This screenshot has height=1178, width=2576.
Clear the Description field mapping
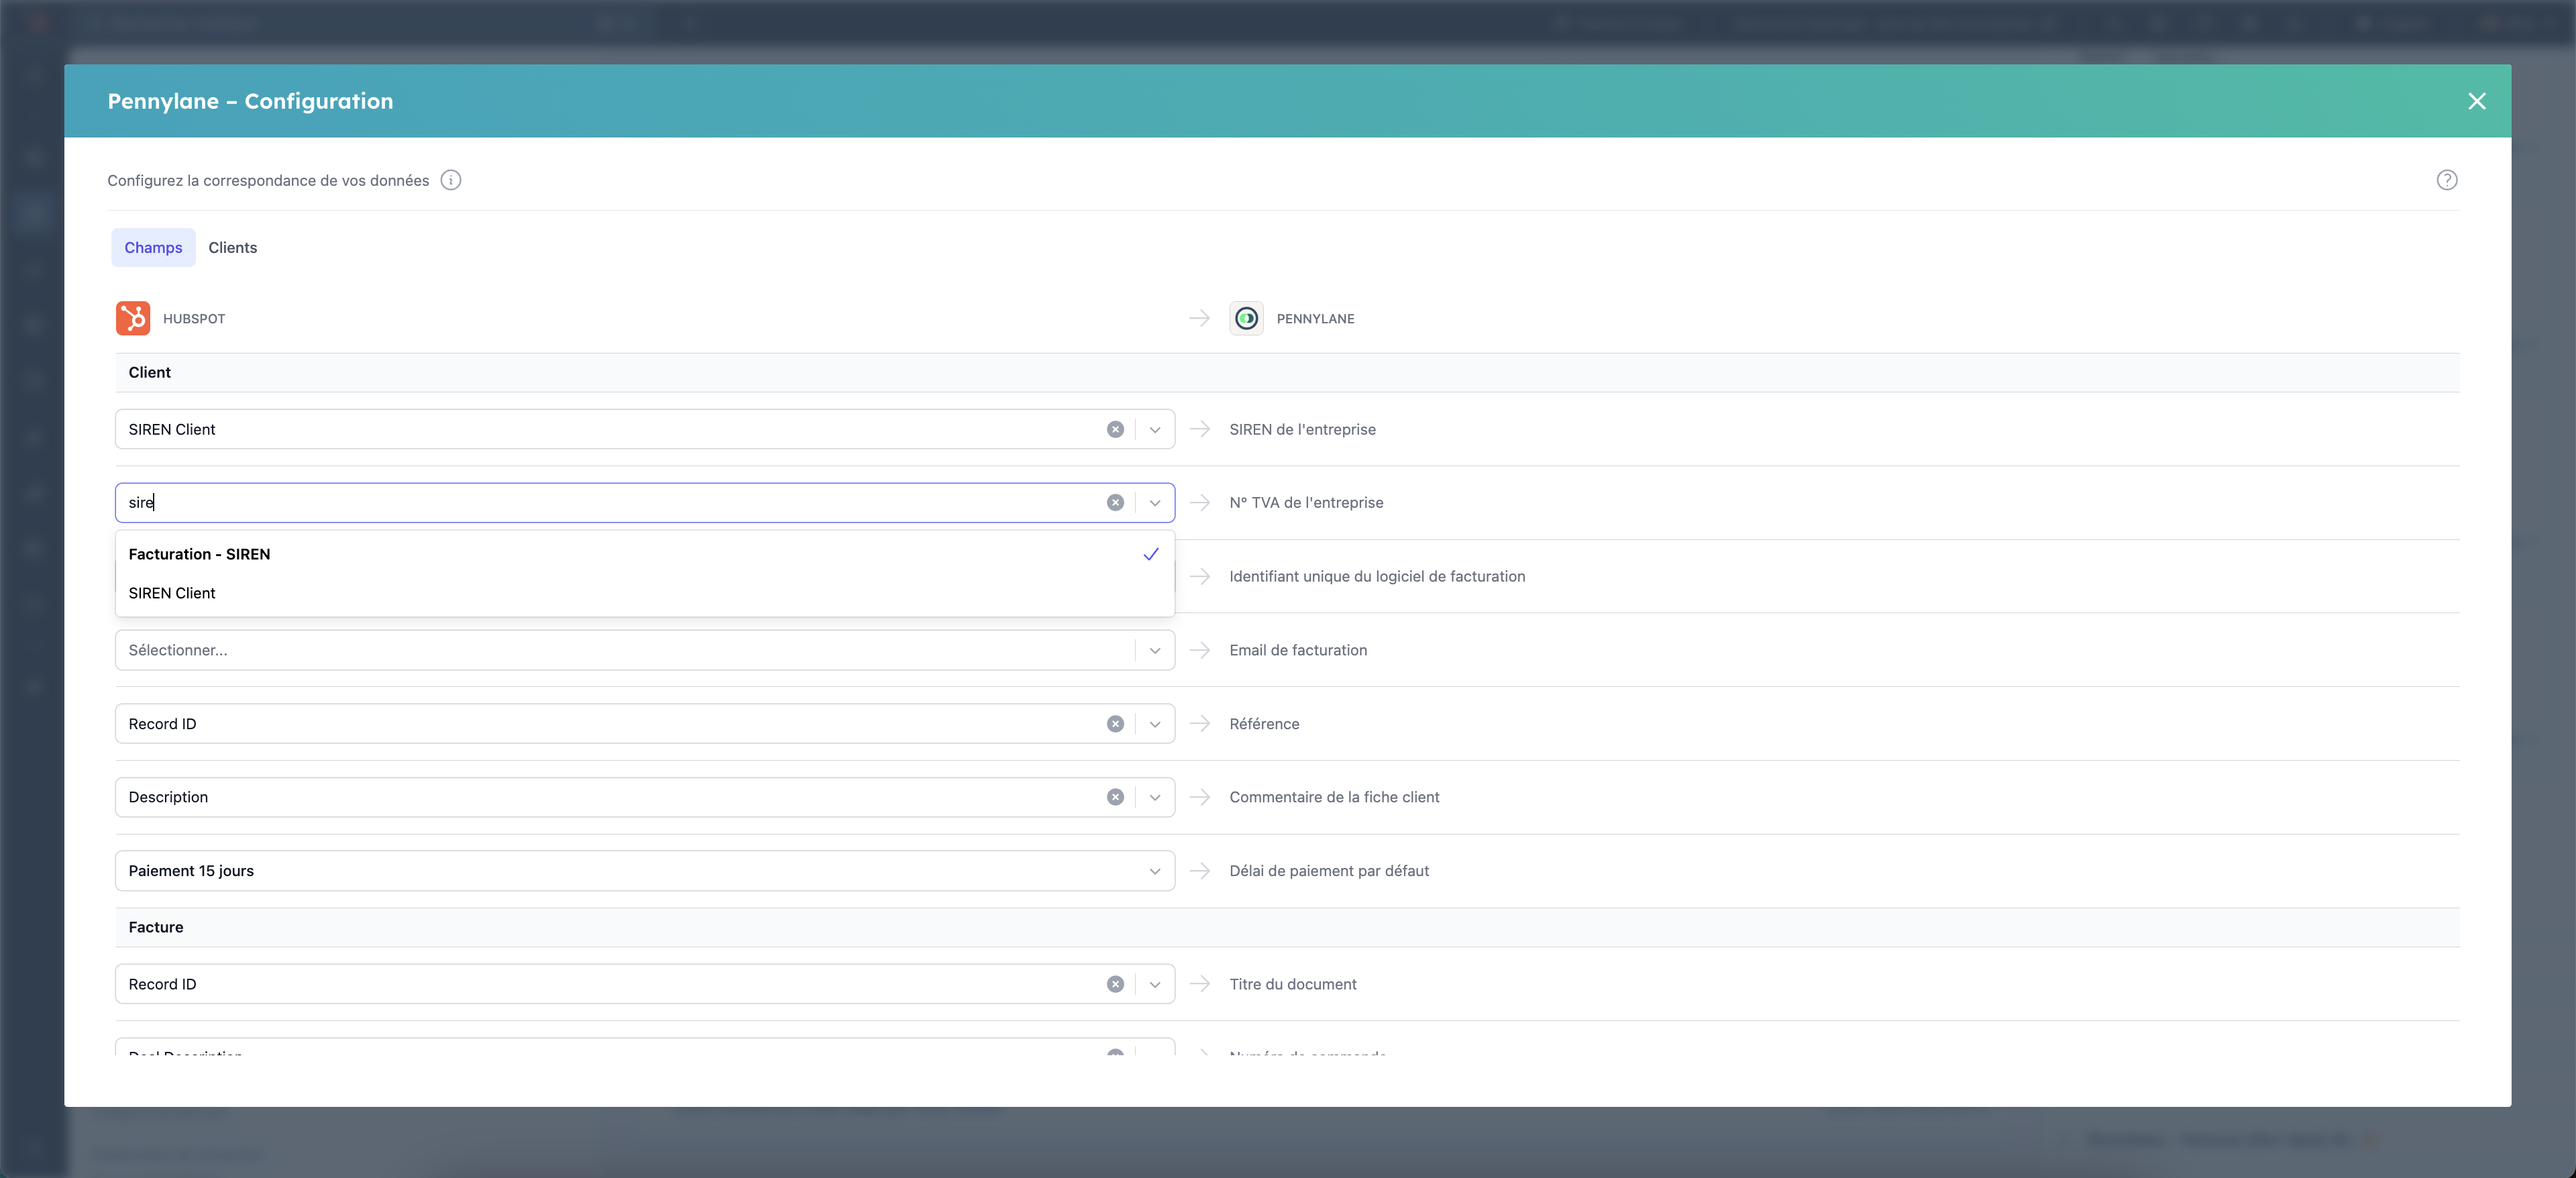1115,797
